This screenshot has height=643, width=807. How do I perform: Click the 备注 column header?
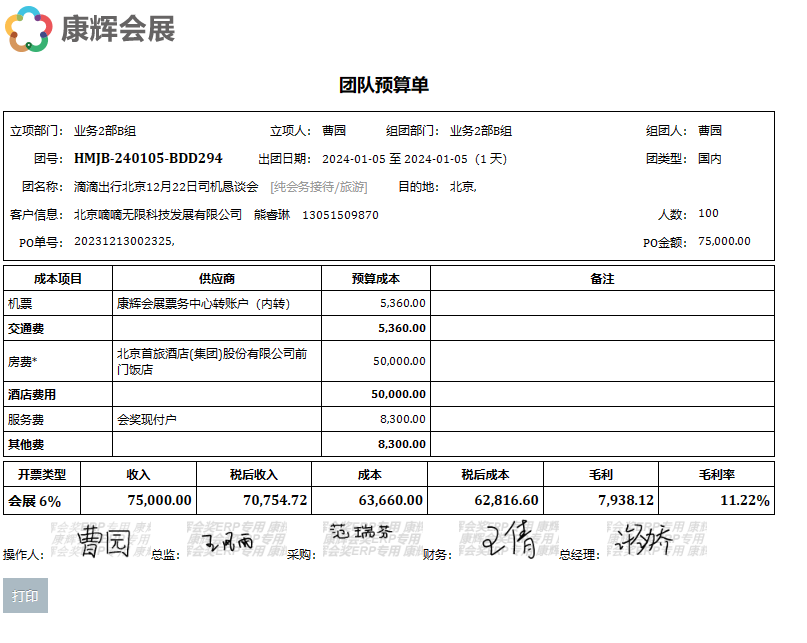(602, 278)
